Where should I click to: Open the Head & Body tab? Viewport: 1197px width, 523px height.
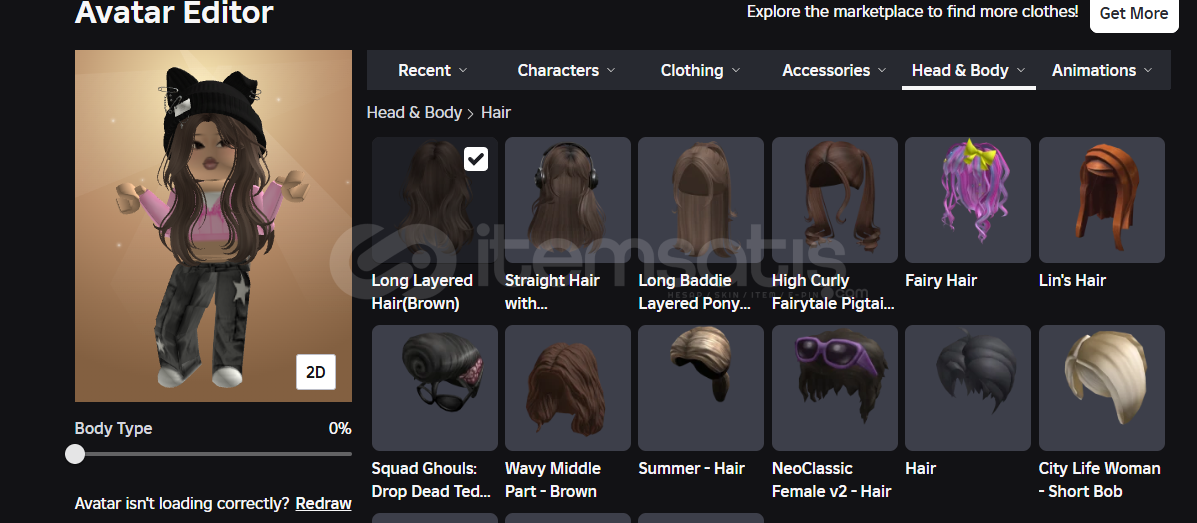968,70
